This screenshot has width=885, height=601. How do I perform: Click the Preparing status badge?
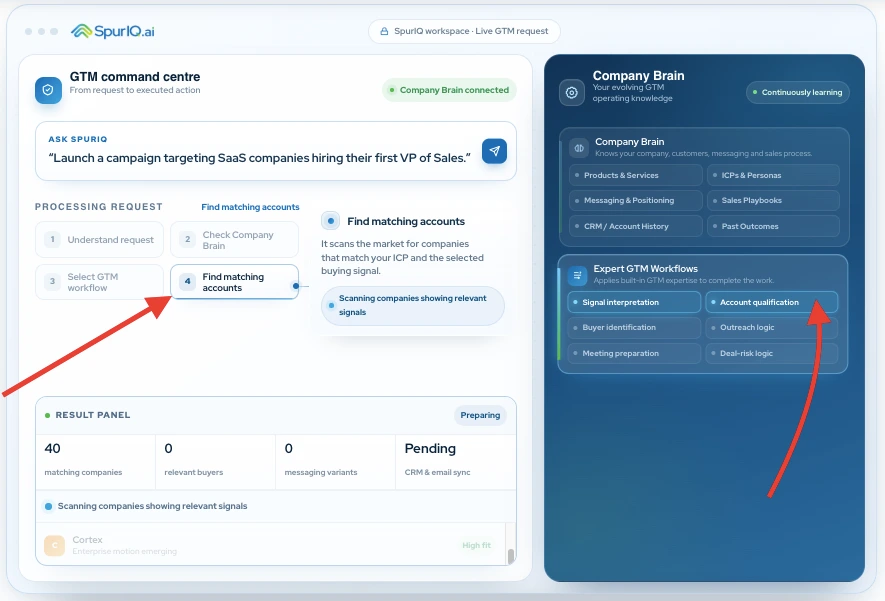pos(480,415)
